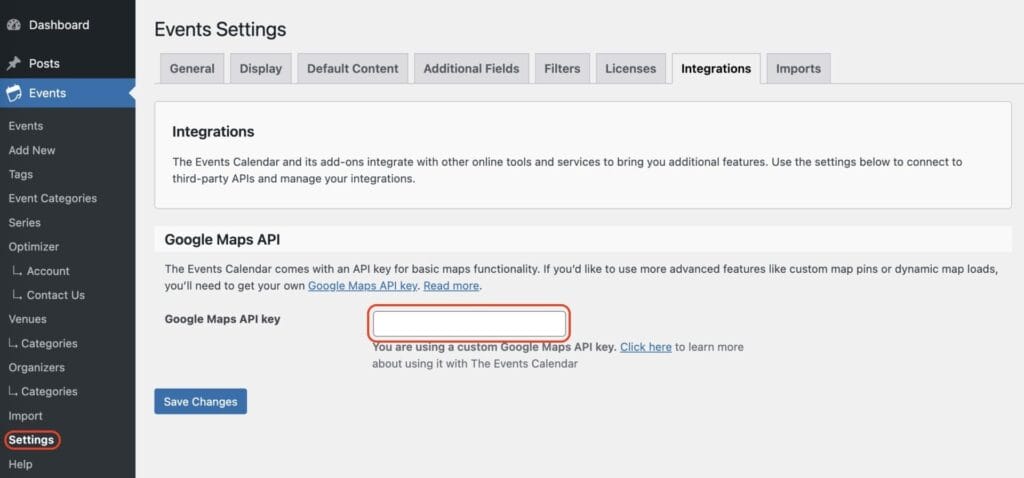
Task: Click the Events Settings page heading
Action: coord(220,29)
